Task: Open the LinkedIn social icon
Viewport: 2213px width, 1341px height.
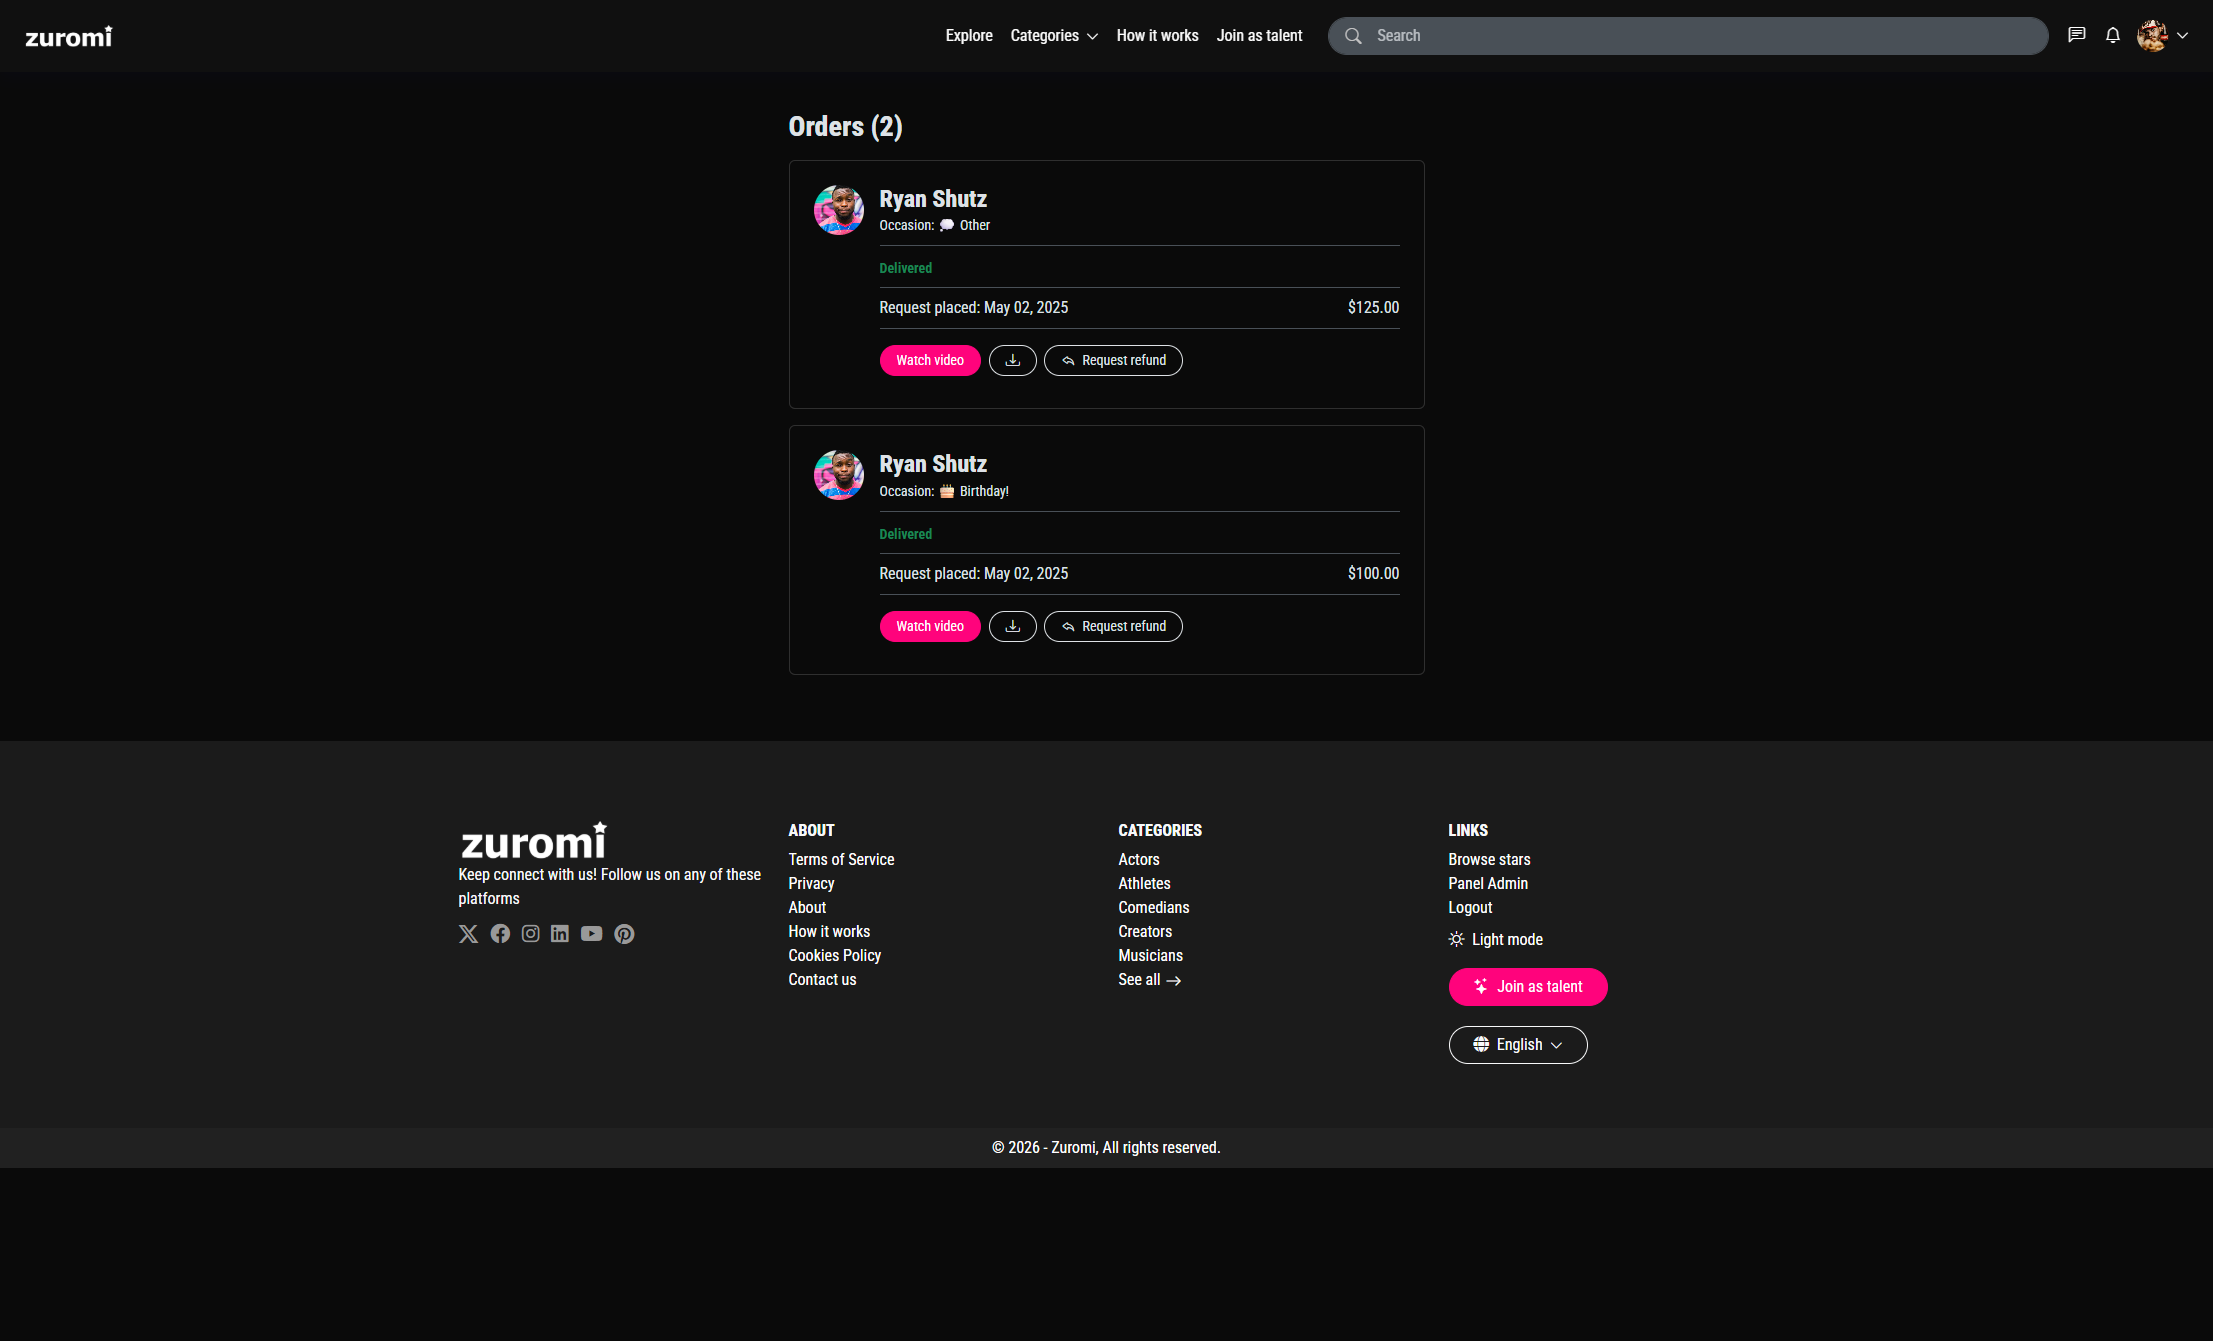Action: pos(560,934)
